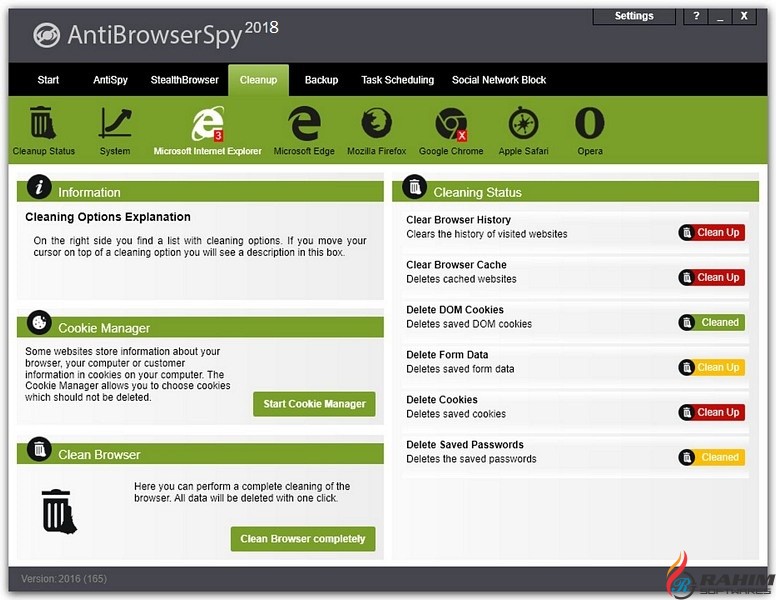
Task: Click the Clean Browser header trash icon
Action: (39, 450)
